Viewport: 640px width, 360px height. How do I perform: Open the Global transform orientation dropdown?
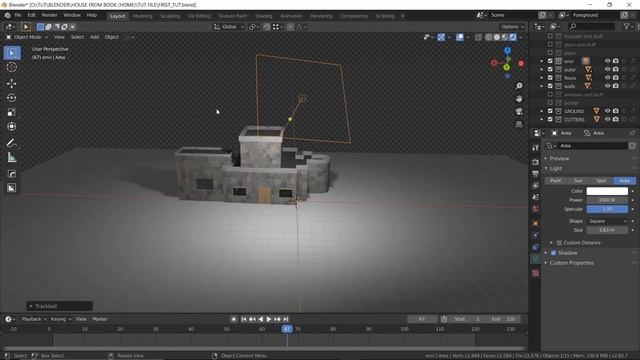[x=229, y=27]
